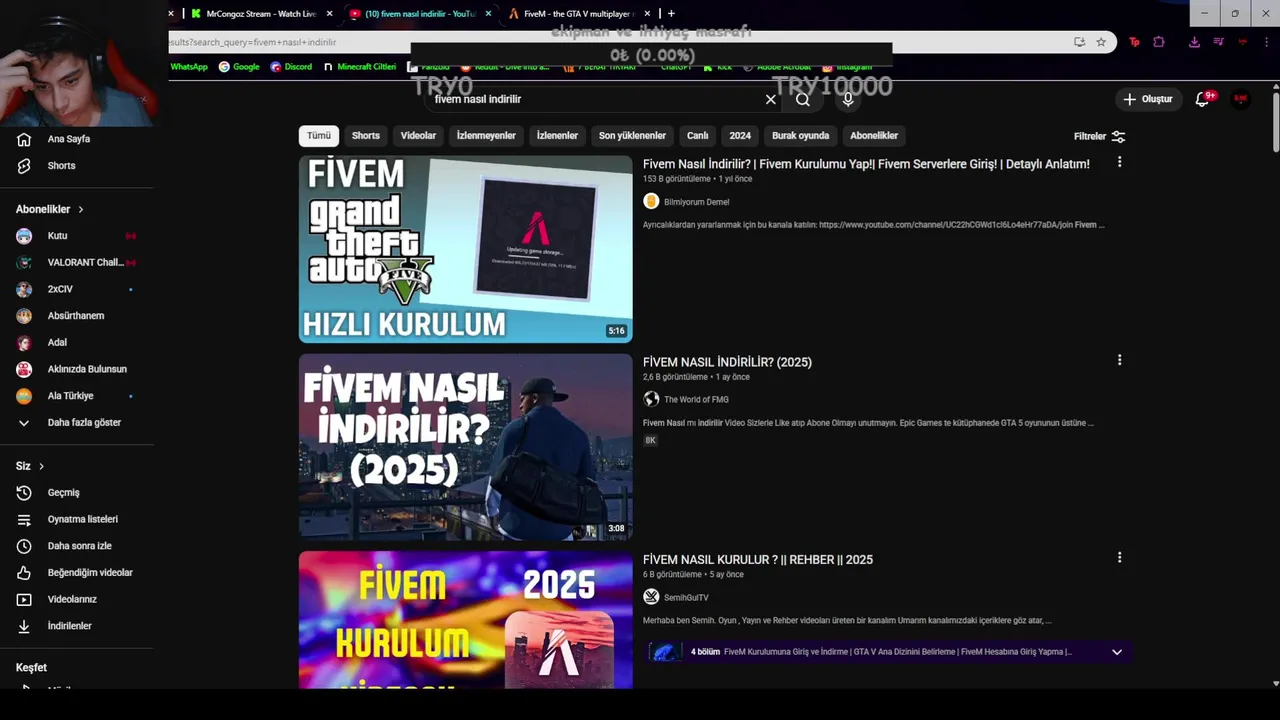Select the Burak oyunda filter chip
The image size is (1280, 720).
(x=800, y=136)
